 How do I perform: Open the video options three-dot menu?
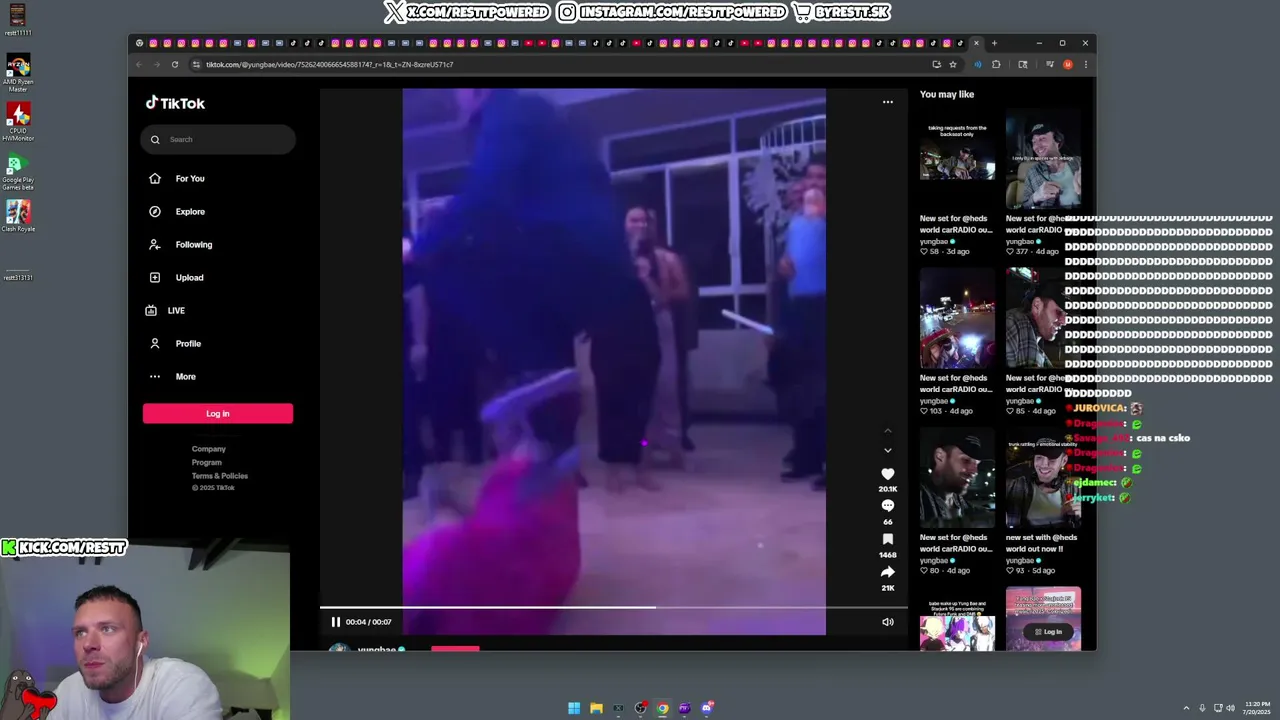887,102
